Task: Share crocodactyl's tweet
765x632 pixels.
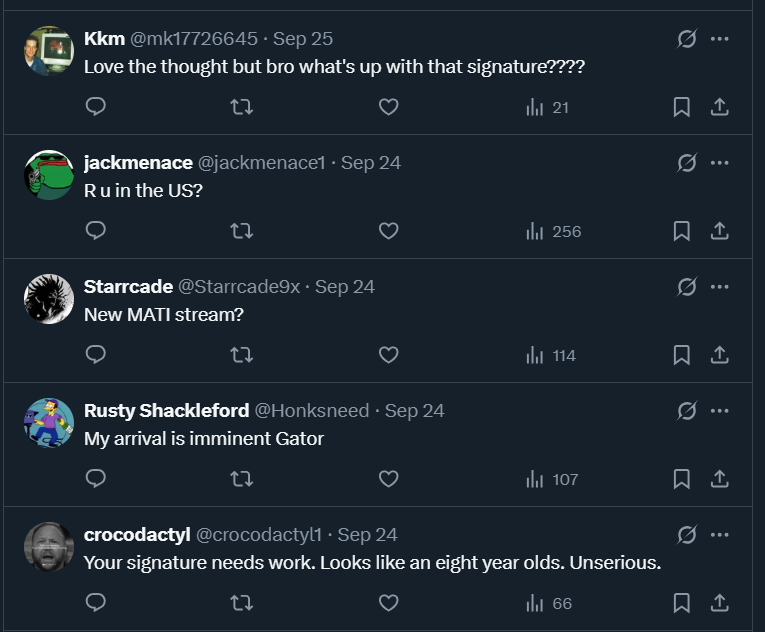Action: point(719,603)
